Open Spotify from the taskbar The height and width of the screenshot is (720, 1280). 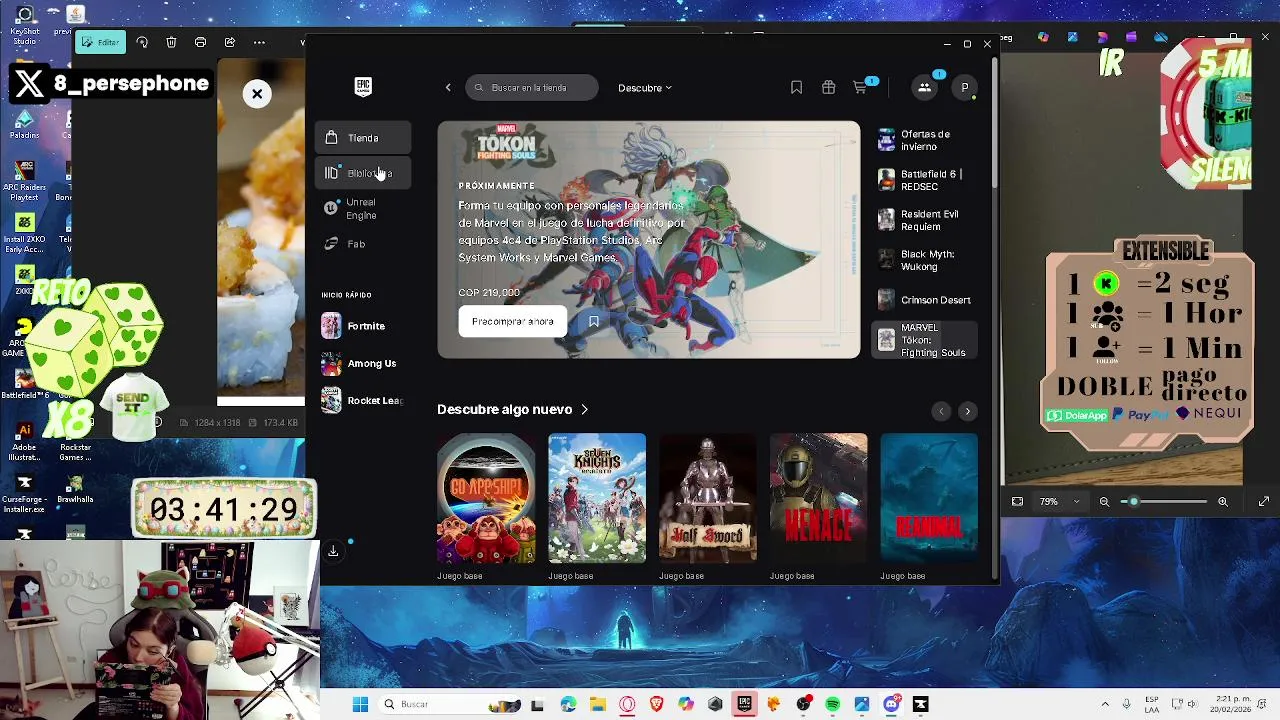click(833, 704)
